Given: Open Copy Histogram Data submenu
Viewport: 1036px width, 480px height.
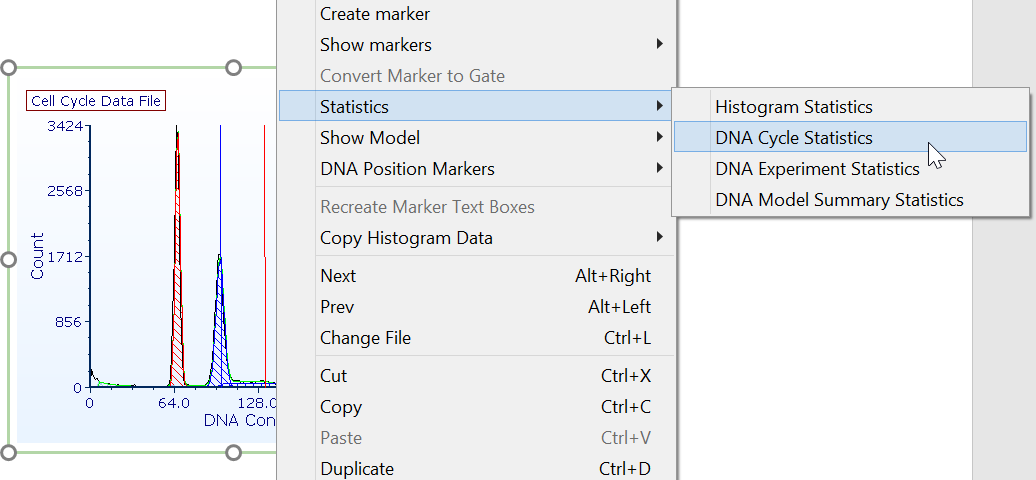Looking at the screenshot, I should 406,238.
